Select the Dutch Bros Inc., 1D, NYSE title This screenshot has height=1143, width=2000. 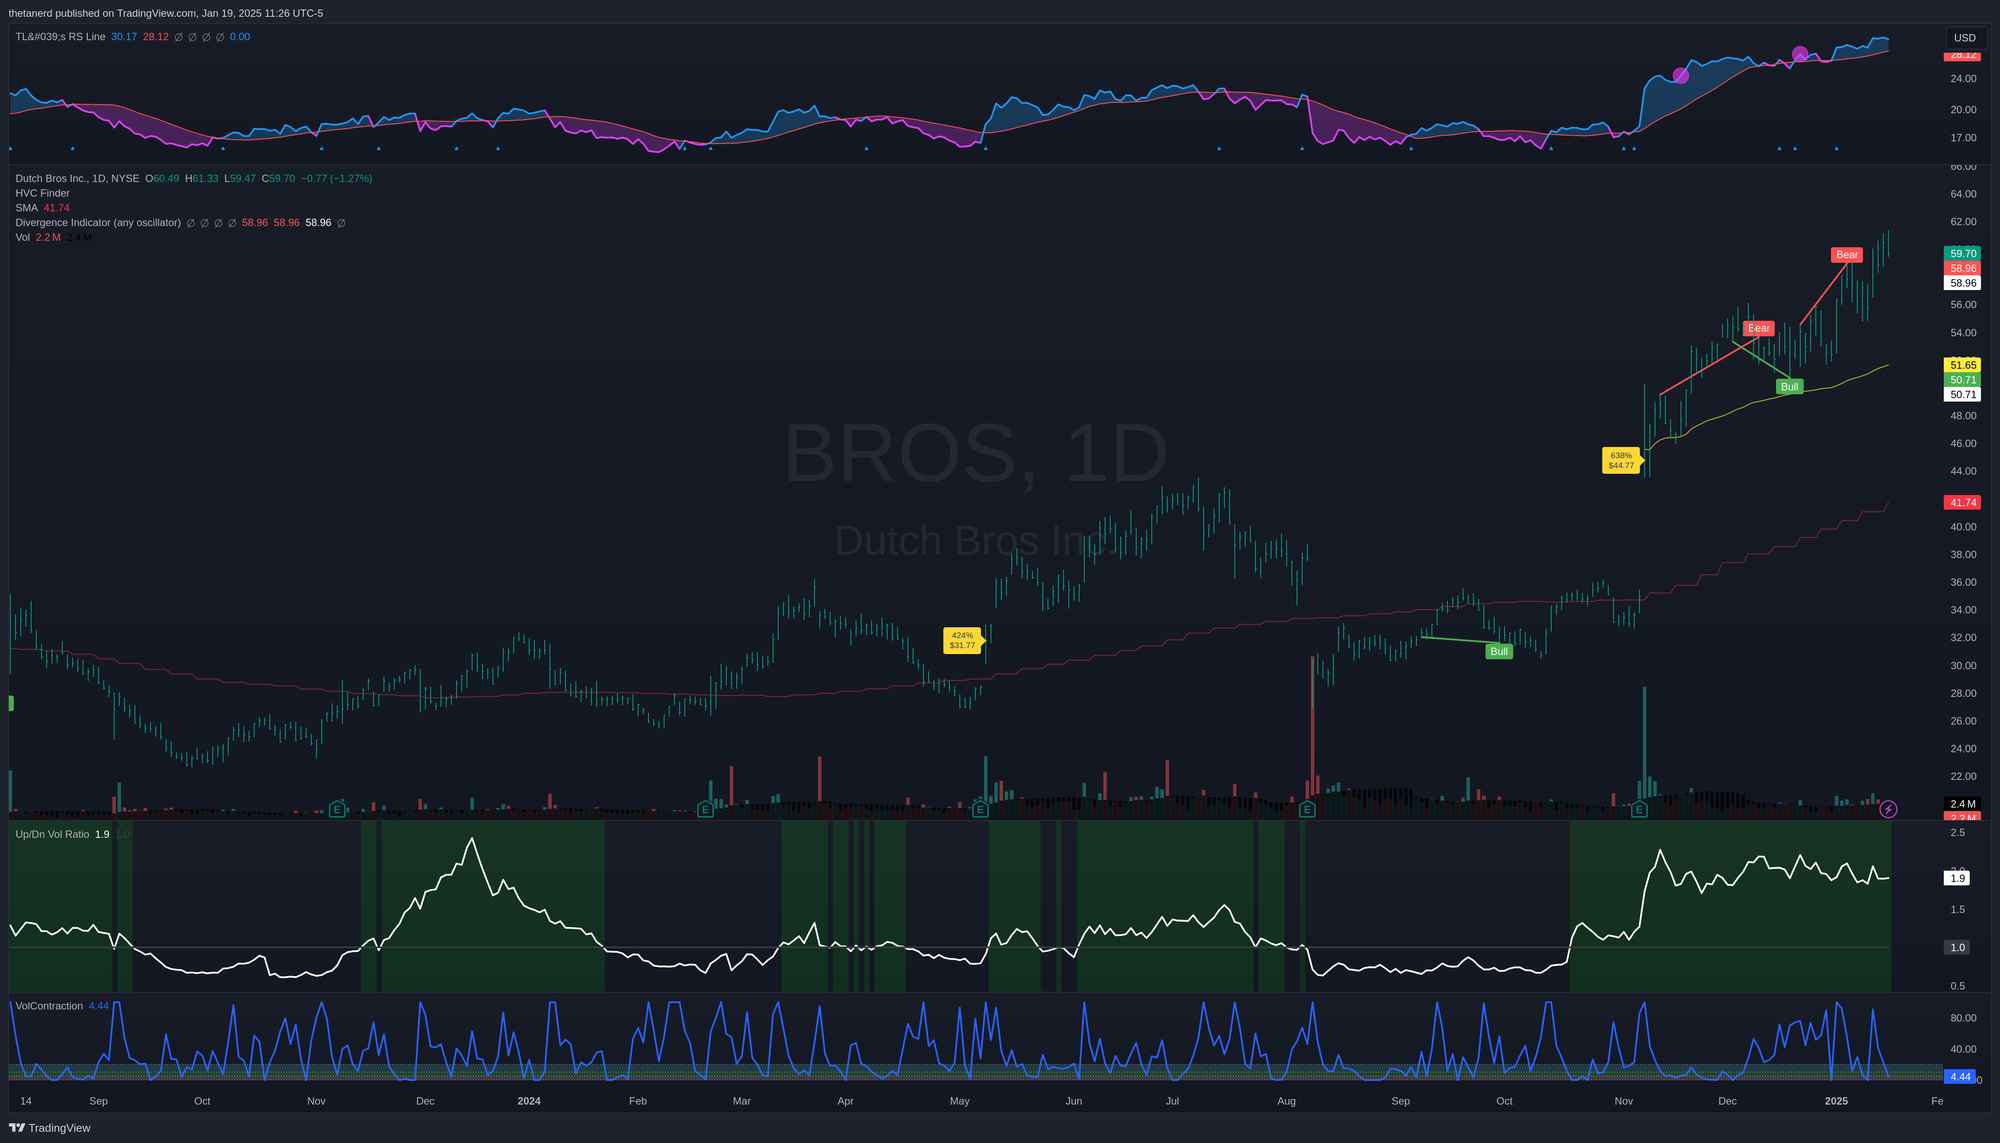77,179
